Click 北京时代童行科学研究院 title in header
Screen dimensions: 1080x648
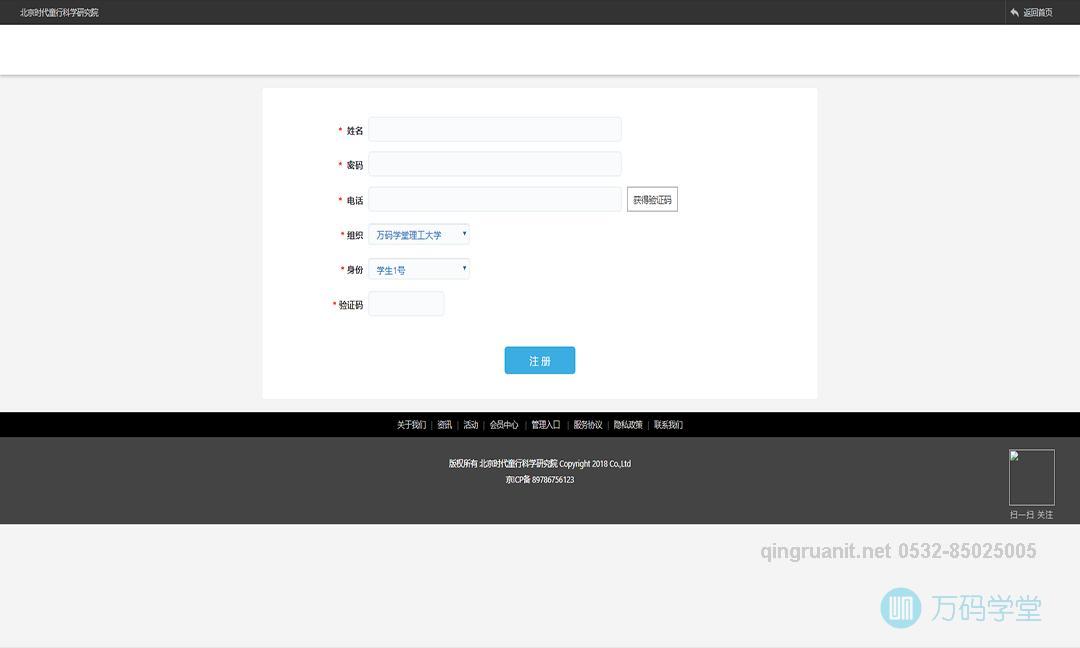click(x=59, y=13)
